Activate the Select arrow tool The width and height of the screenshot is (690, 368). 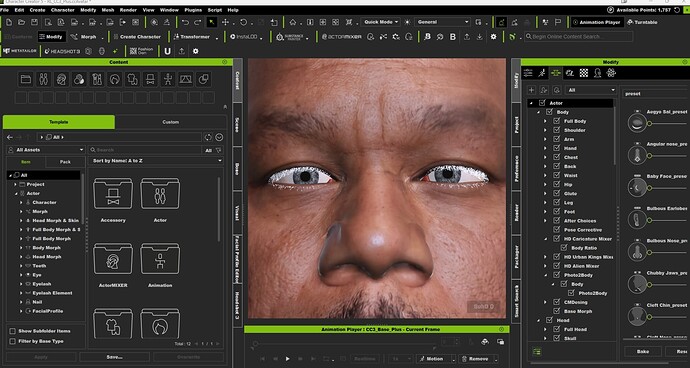point(212,22)
